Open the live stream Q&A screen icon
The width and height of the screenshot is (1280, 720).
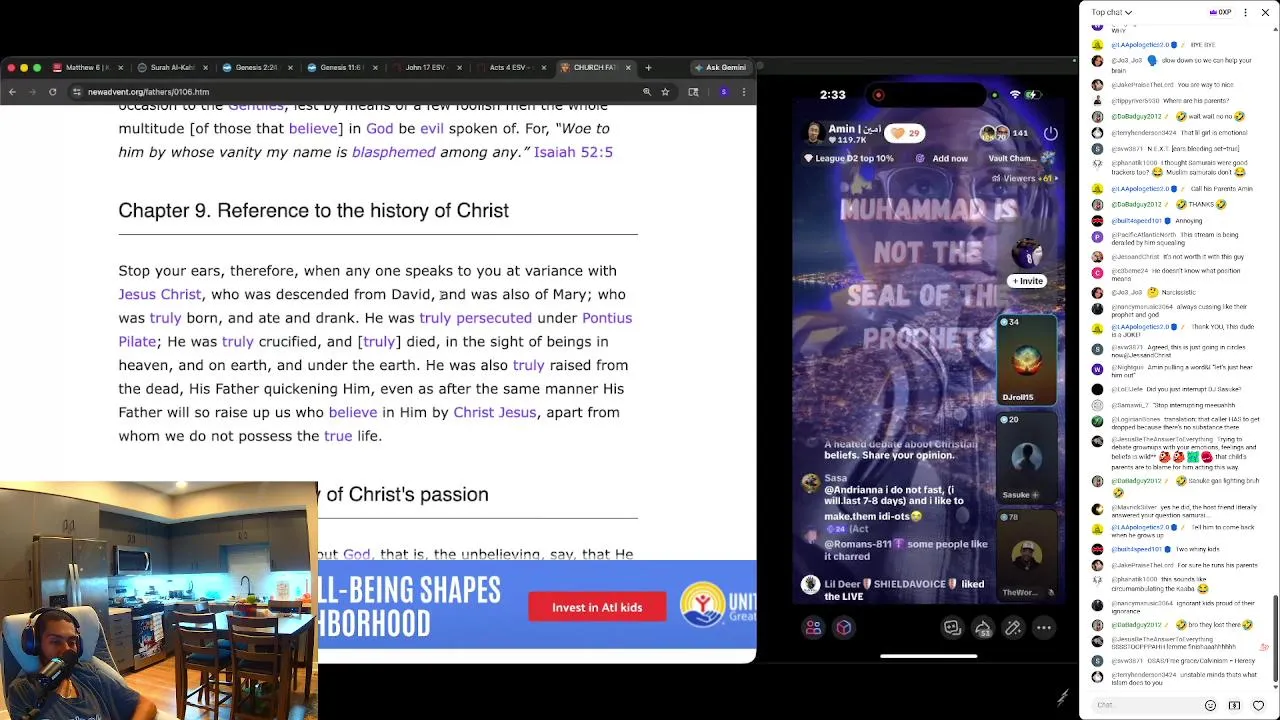click(x=952, y=628)
